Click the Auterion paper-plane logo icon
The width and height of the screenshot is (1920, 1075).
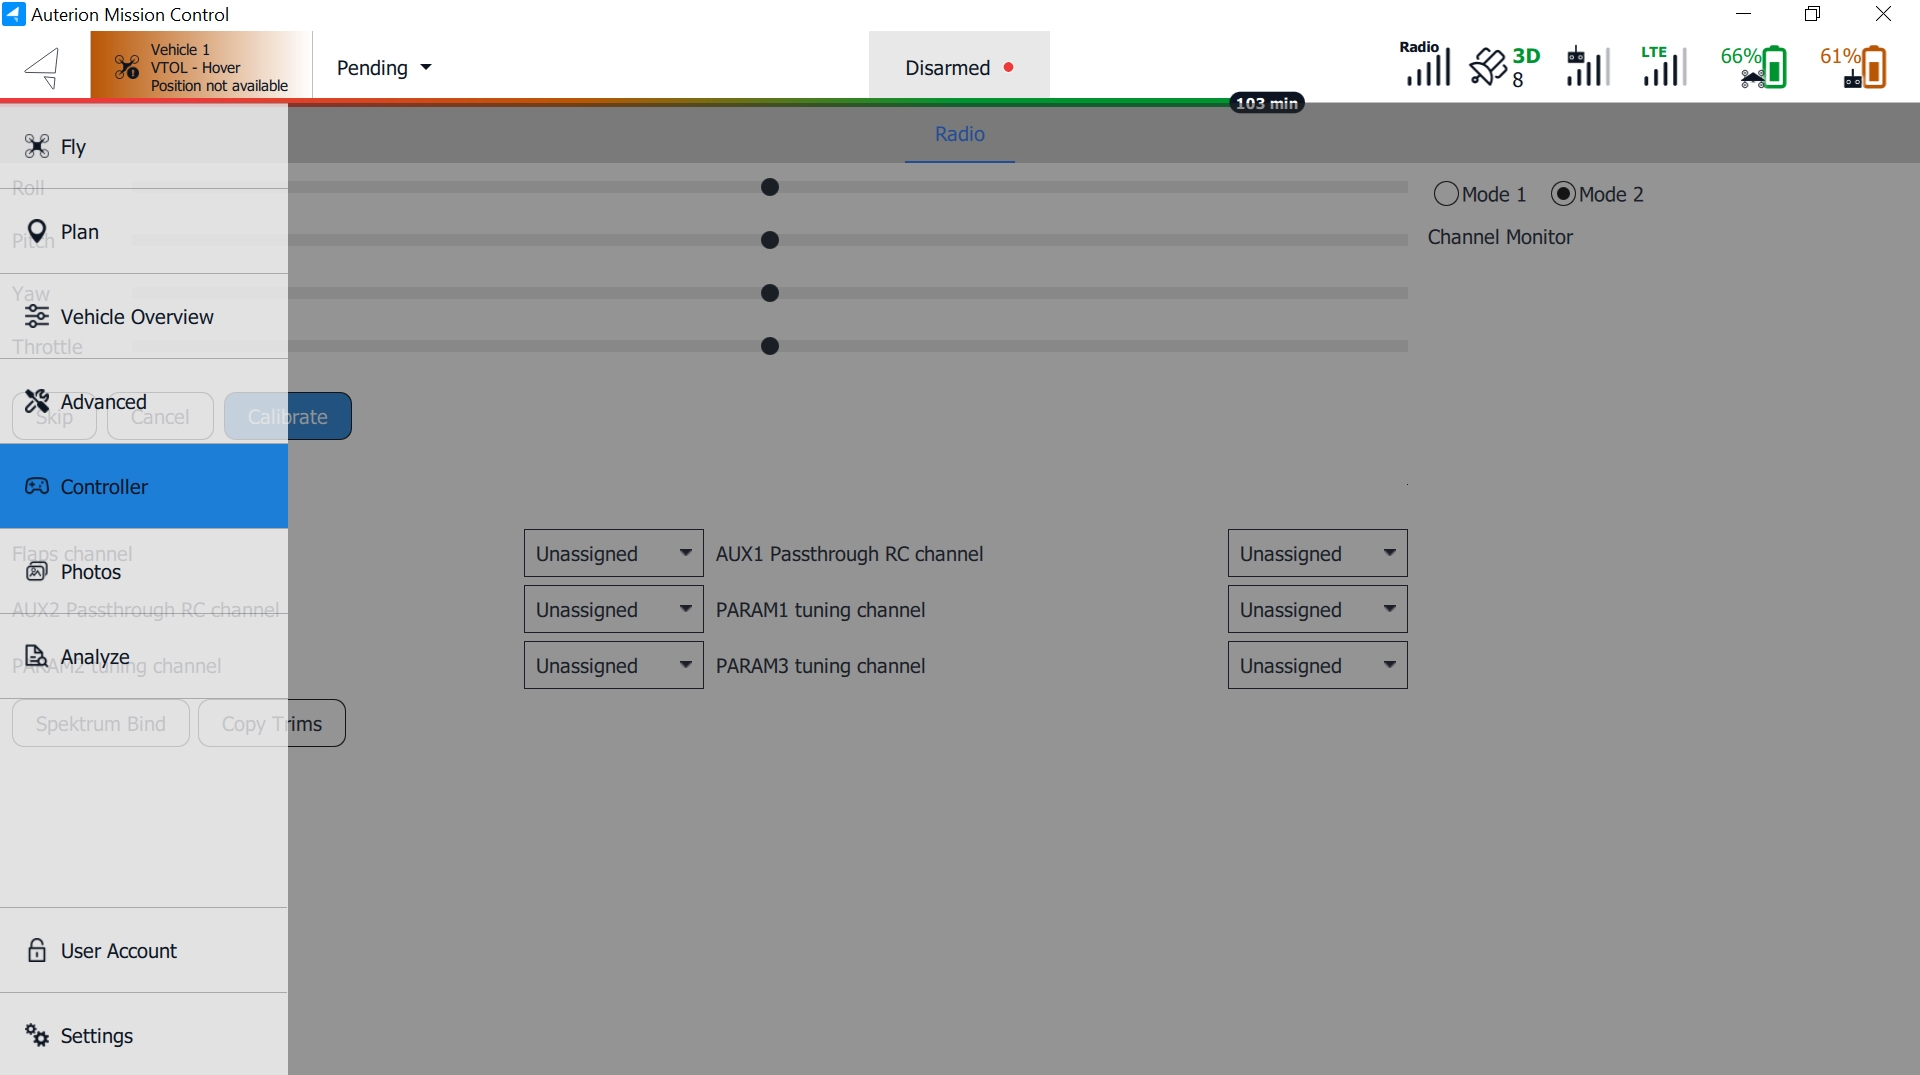coord(43,68)
